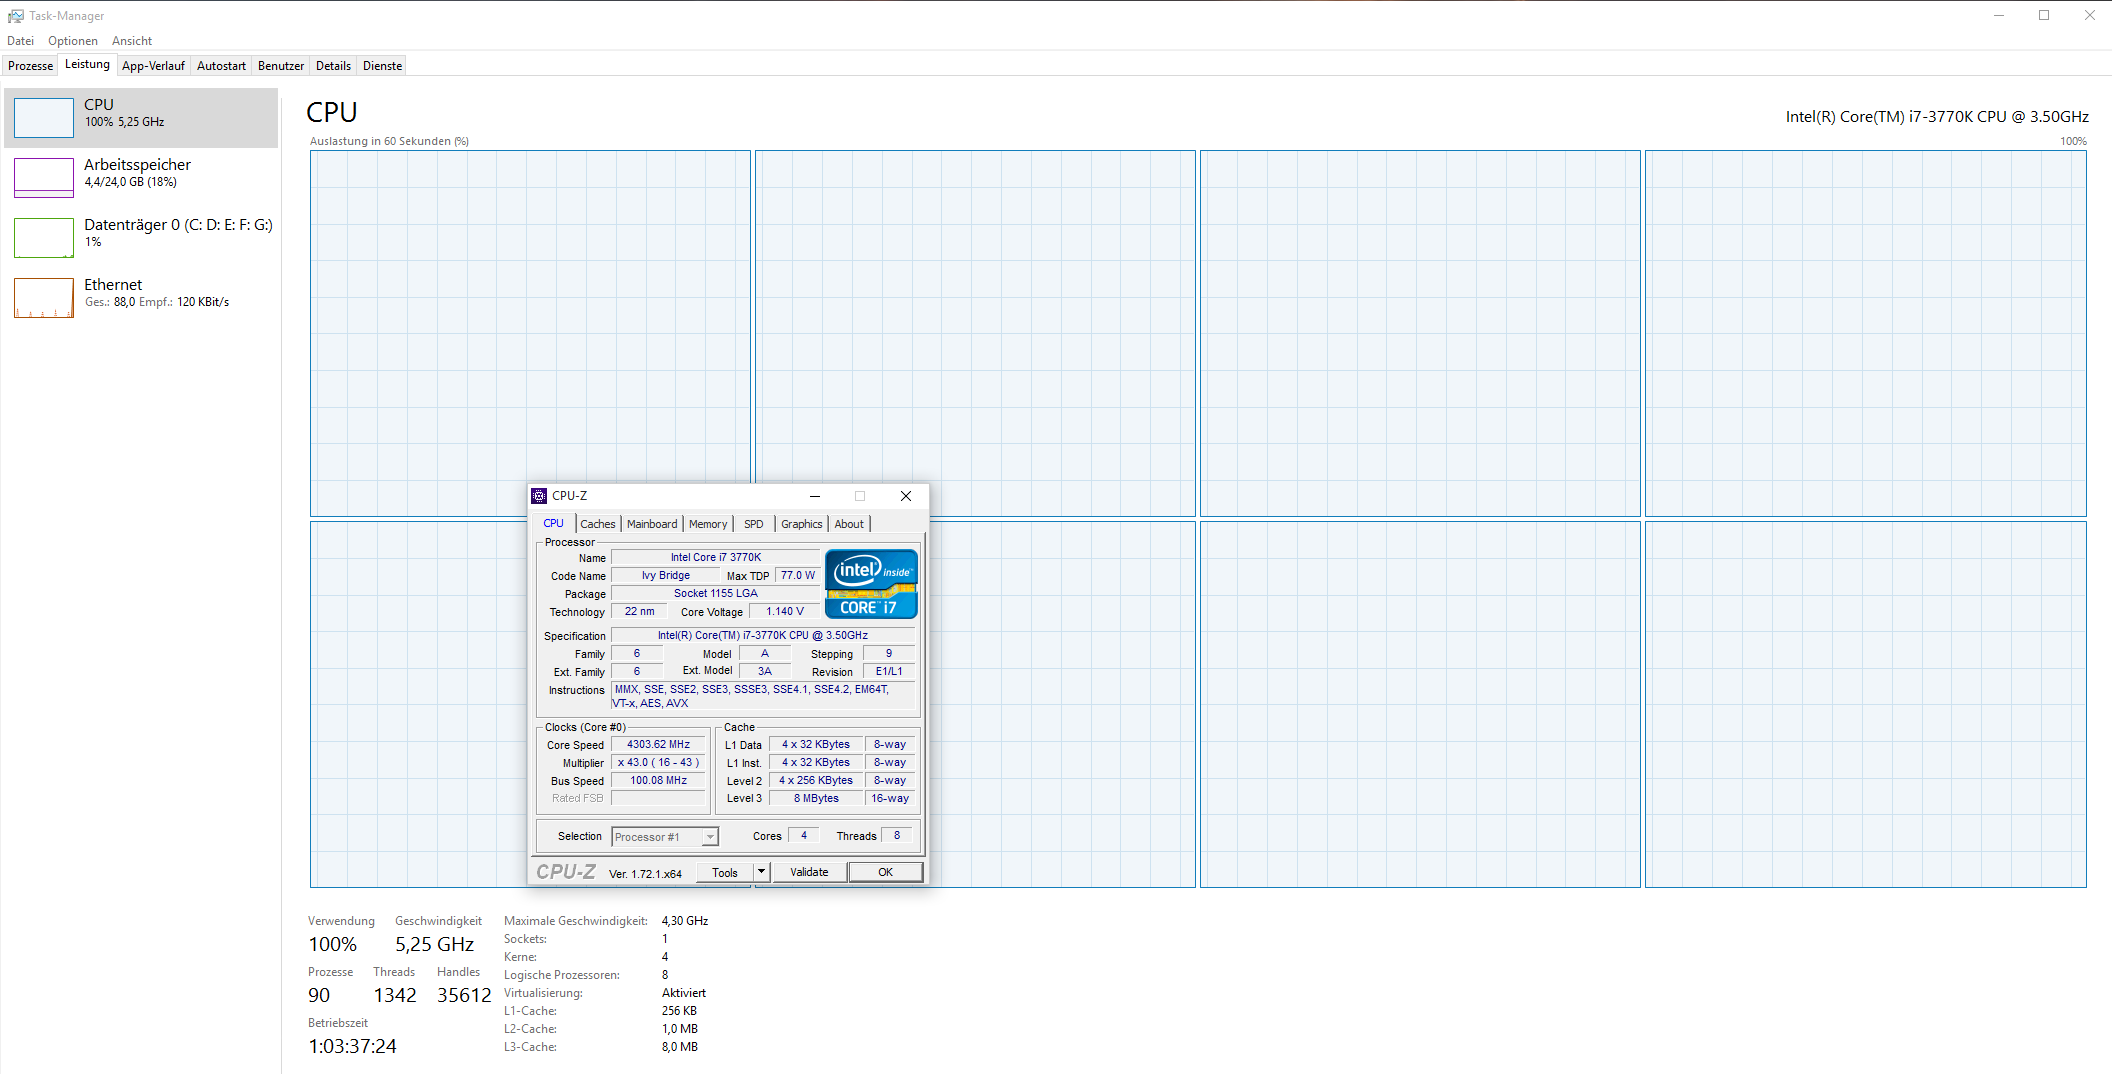Open the Graphics tab in CPU-Z
This screenshot has width=2112, height=1074.
[x=802, y=524]
